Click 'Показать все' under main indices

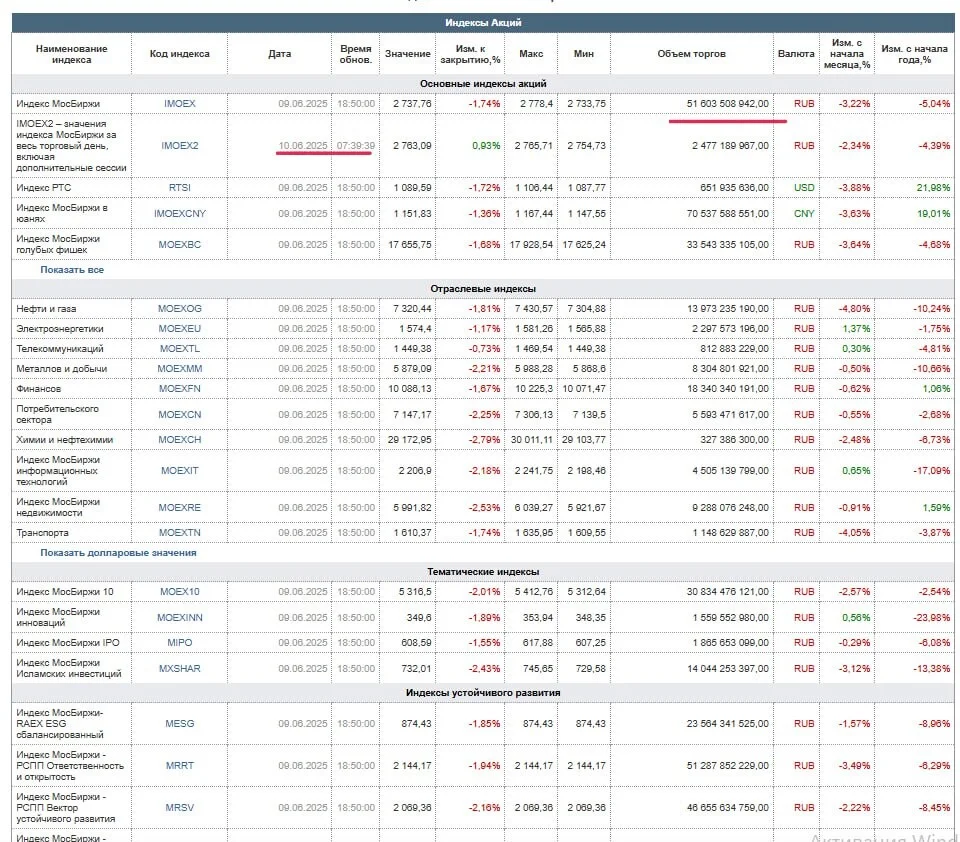[72, 269]
